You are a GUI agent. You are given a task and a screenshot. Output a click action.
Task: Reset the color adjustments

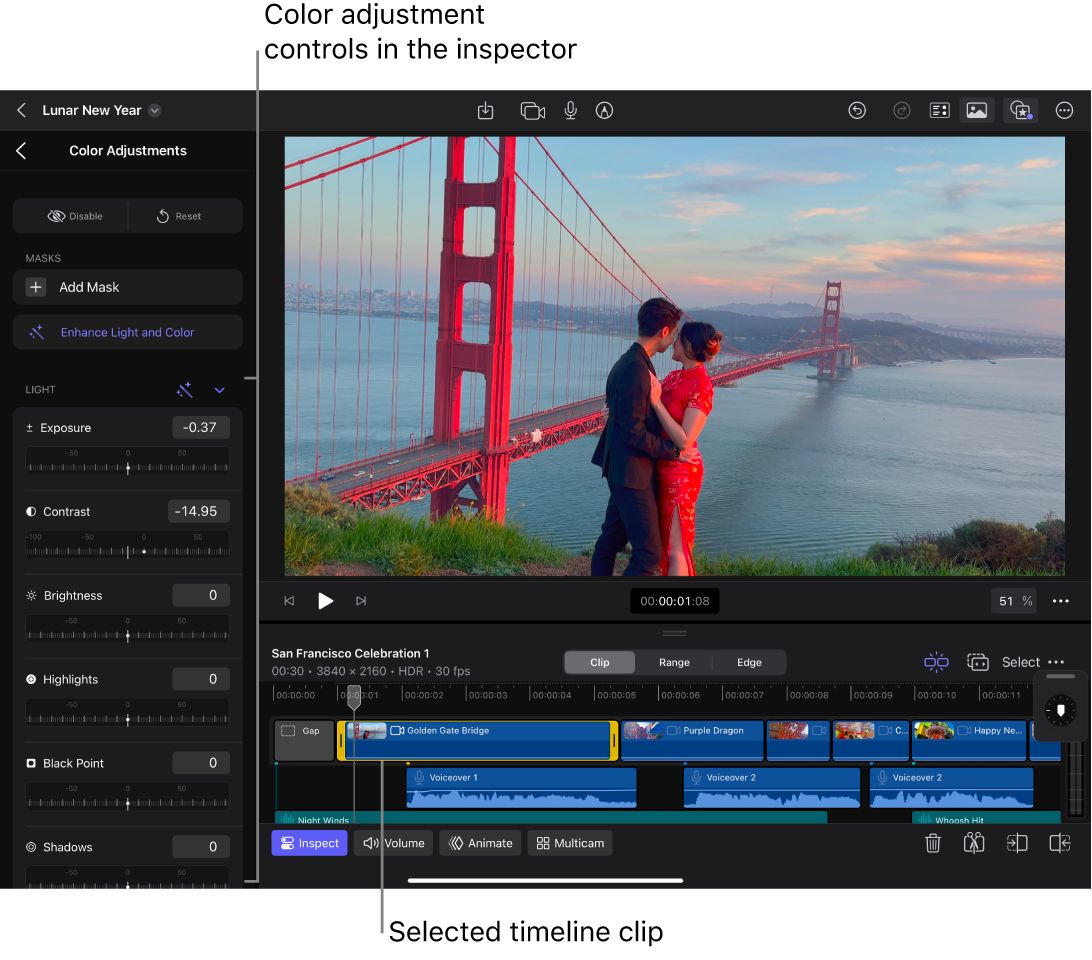pos(185,215)
